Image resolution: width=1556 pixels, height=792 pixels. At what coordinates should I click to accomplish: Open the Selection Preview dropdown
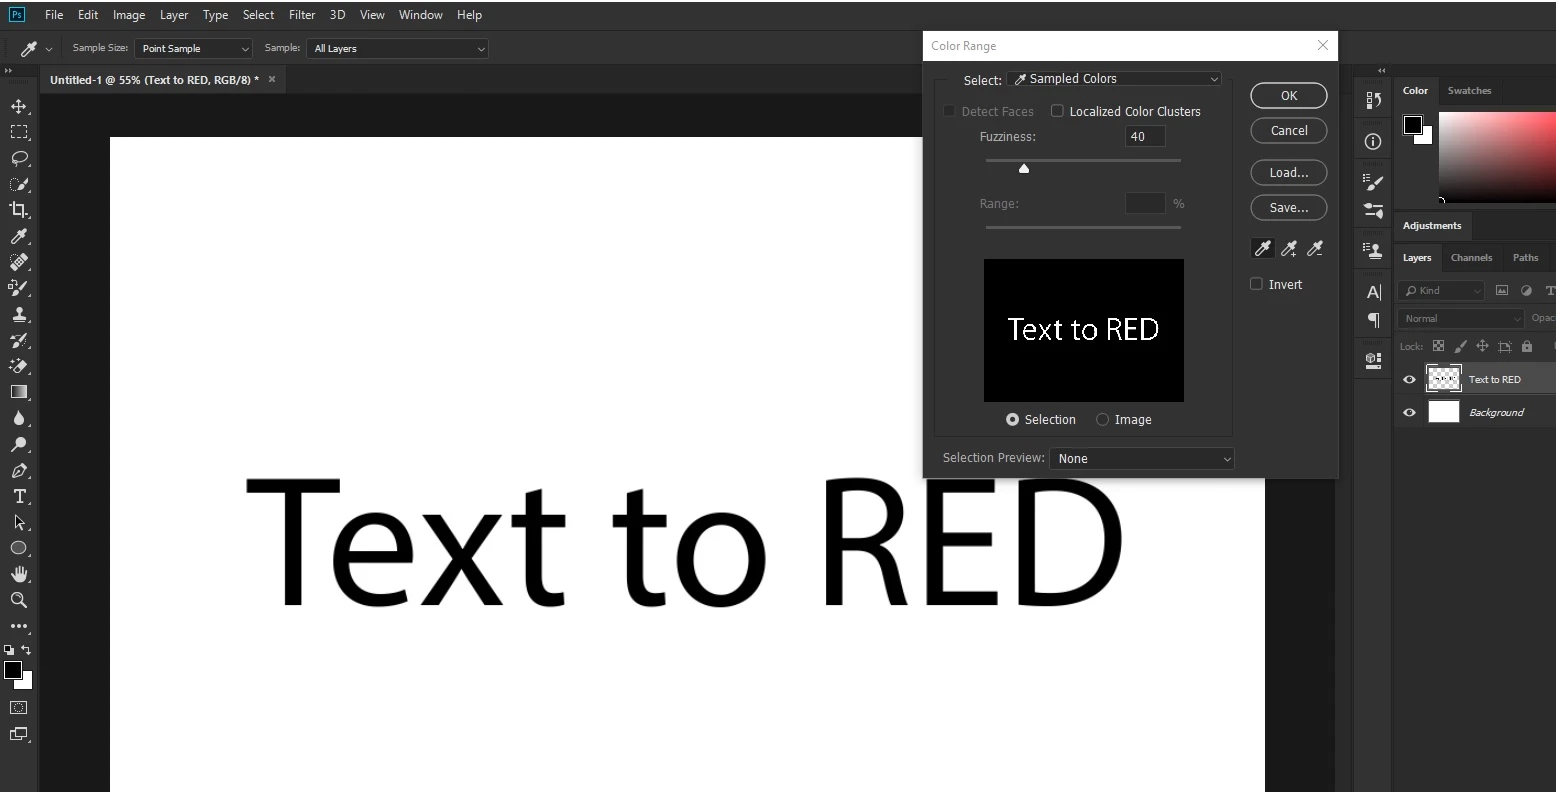tap(1142, 458)
